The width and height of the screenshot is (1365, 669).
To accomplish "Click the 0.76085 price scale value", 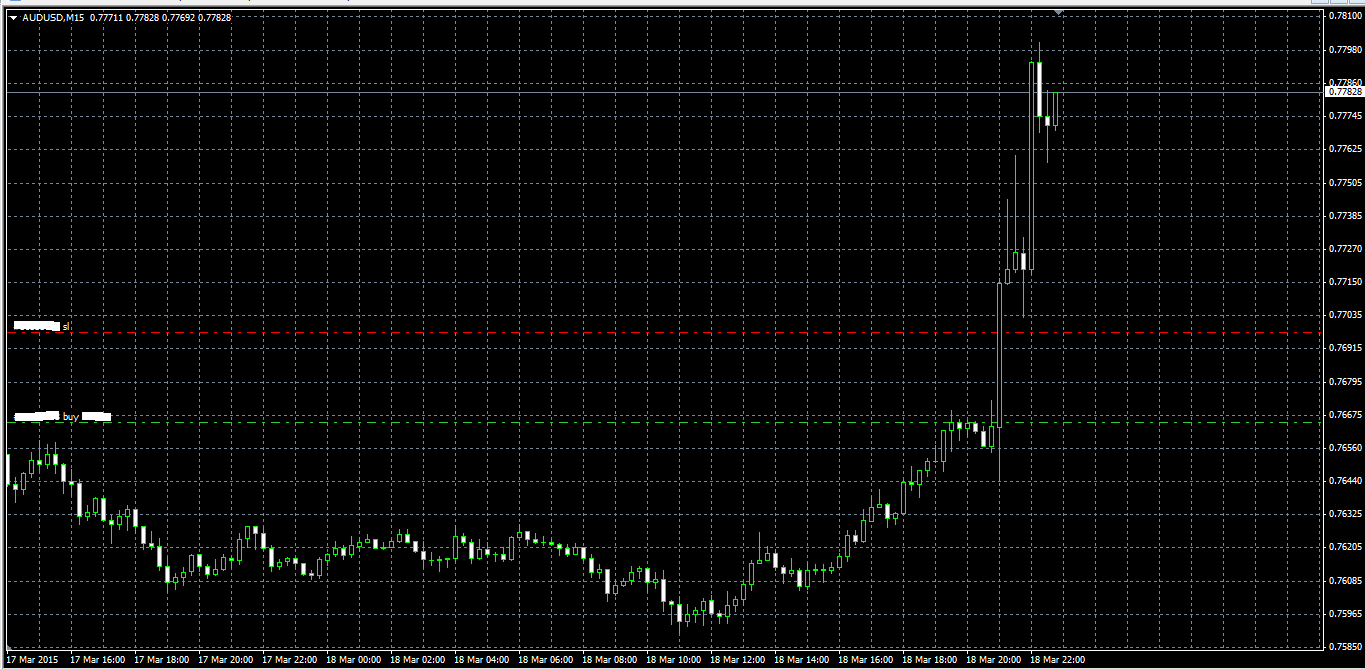I will (x=1346, y=580).
